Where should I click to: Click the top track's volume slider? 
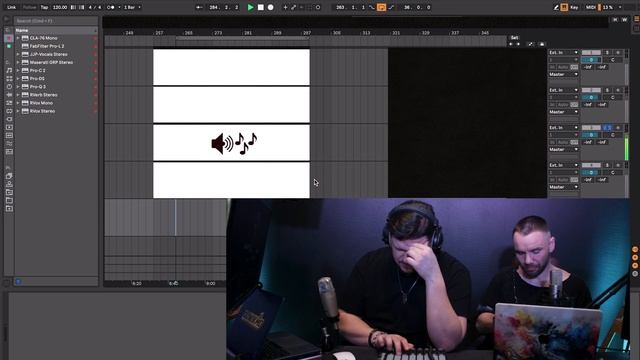click(591, 60)
